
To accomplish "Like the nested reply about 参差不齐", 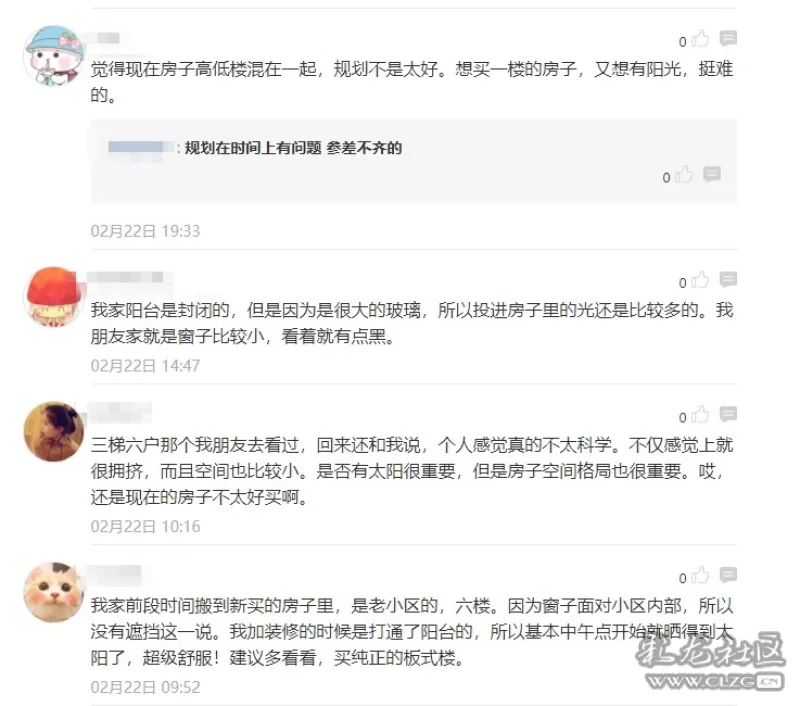I will (x=684, y=174).
